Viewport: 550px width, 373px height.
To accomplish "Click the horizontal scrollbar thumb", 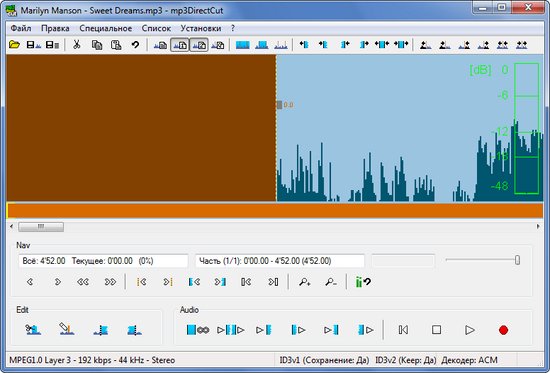I will point(41,227).
